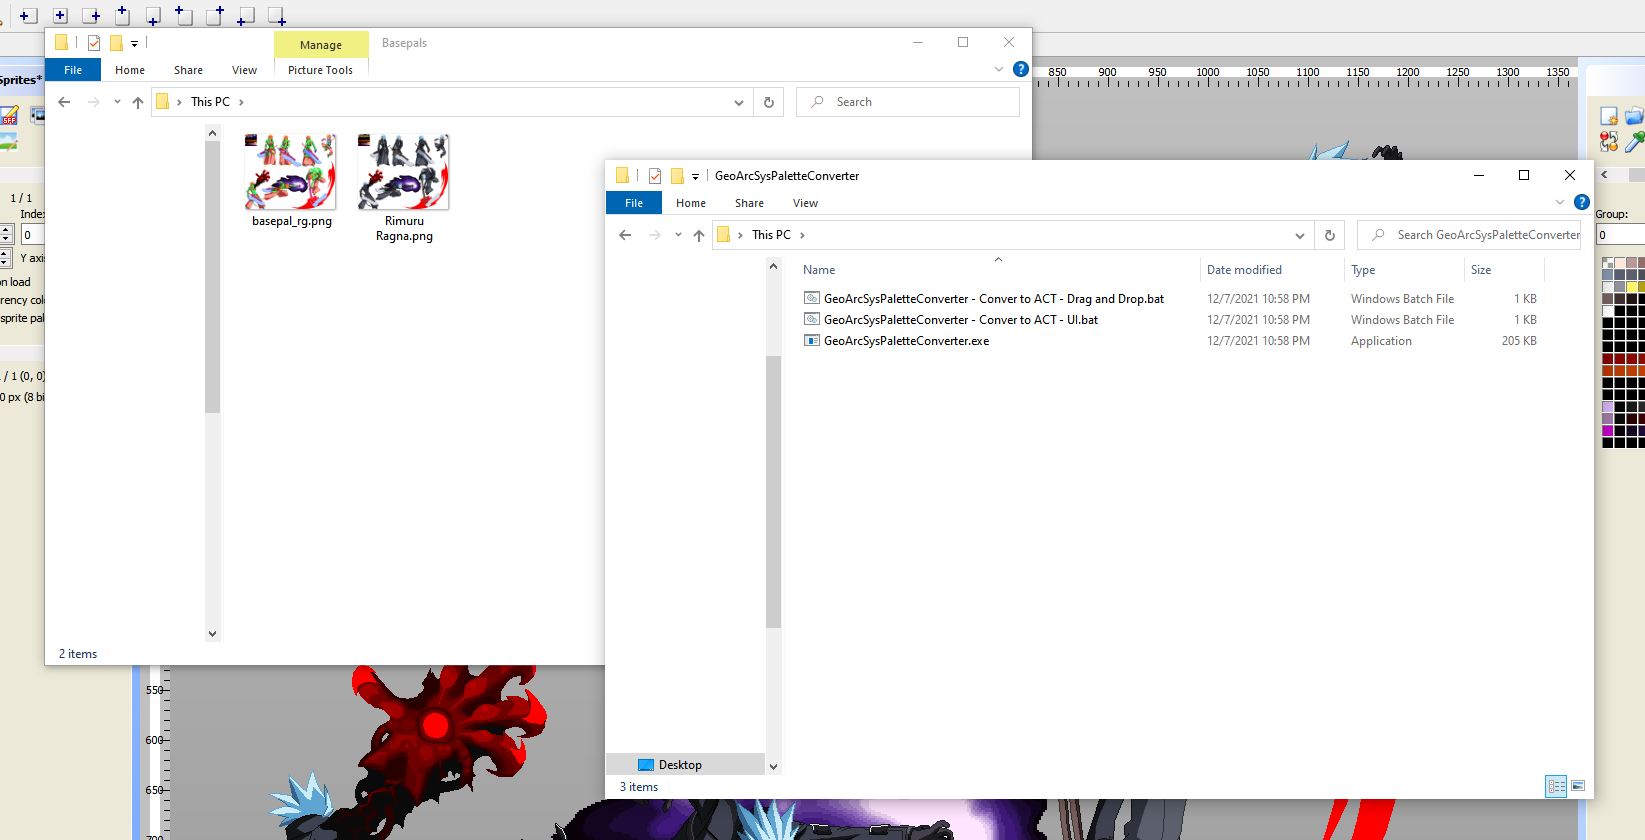The image size is (1645, 840).
Task: Click the left-center alignment icon in sprite editor toolbar
Action: tap(28, 16)
